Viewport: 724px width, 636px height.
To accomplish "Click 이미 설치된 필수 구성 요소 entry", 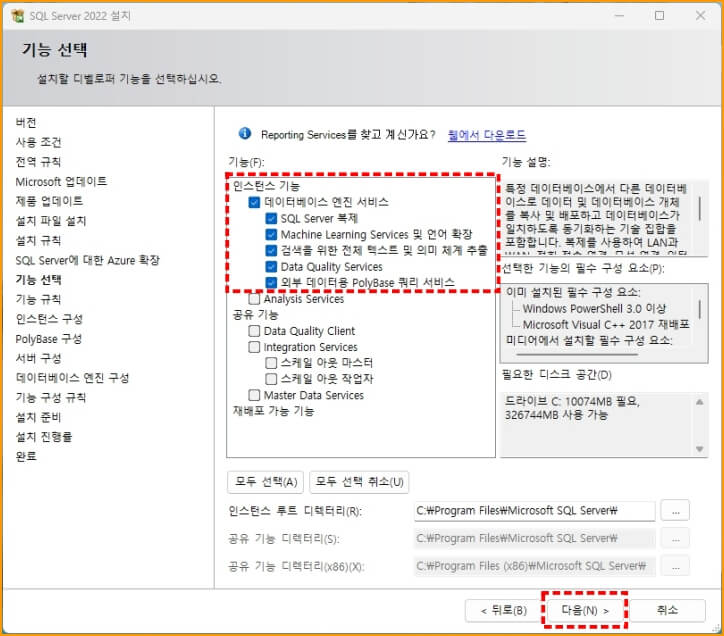I will point(573,292).
